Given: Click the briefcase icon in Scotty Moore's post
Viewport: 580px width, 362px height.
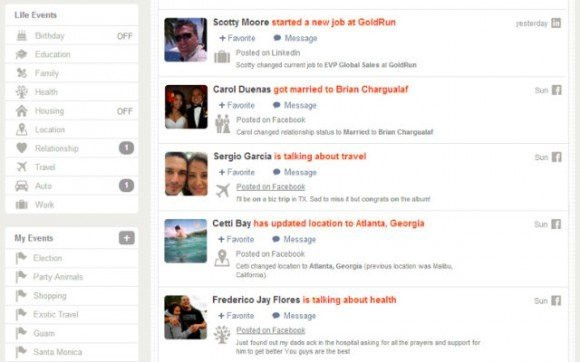Looking at the screenshot, I should [x=222, y=57].
